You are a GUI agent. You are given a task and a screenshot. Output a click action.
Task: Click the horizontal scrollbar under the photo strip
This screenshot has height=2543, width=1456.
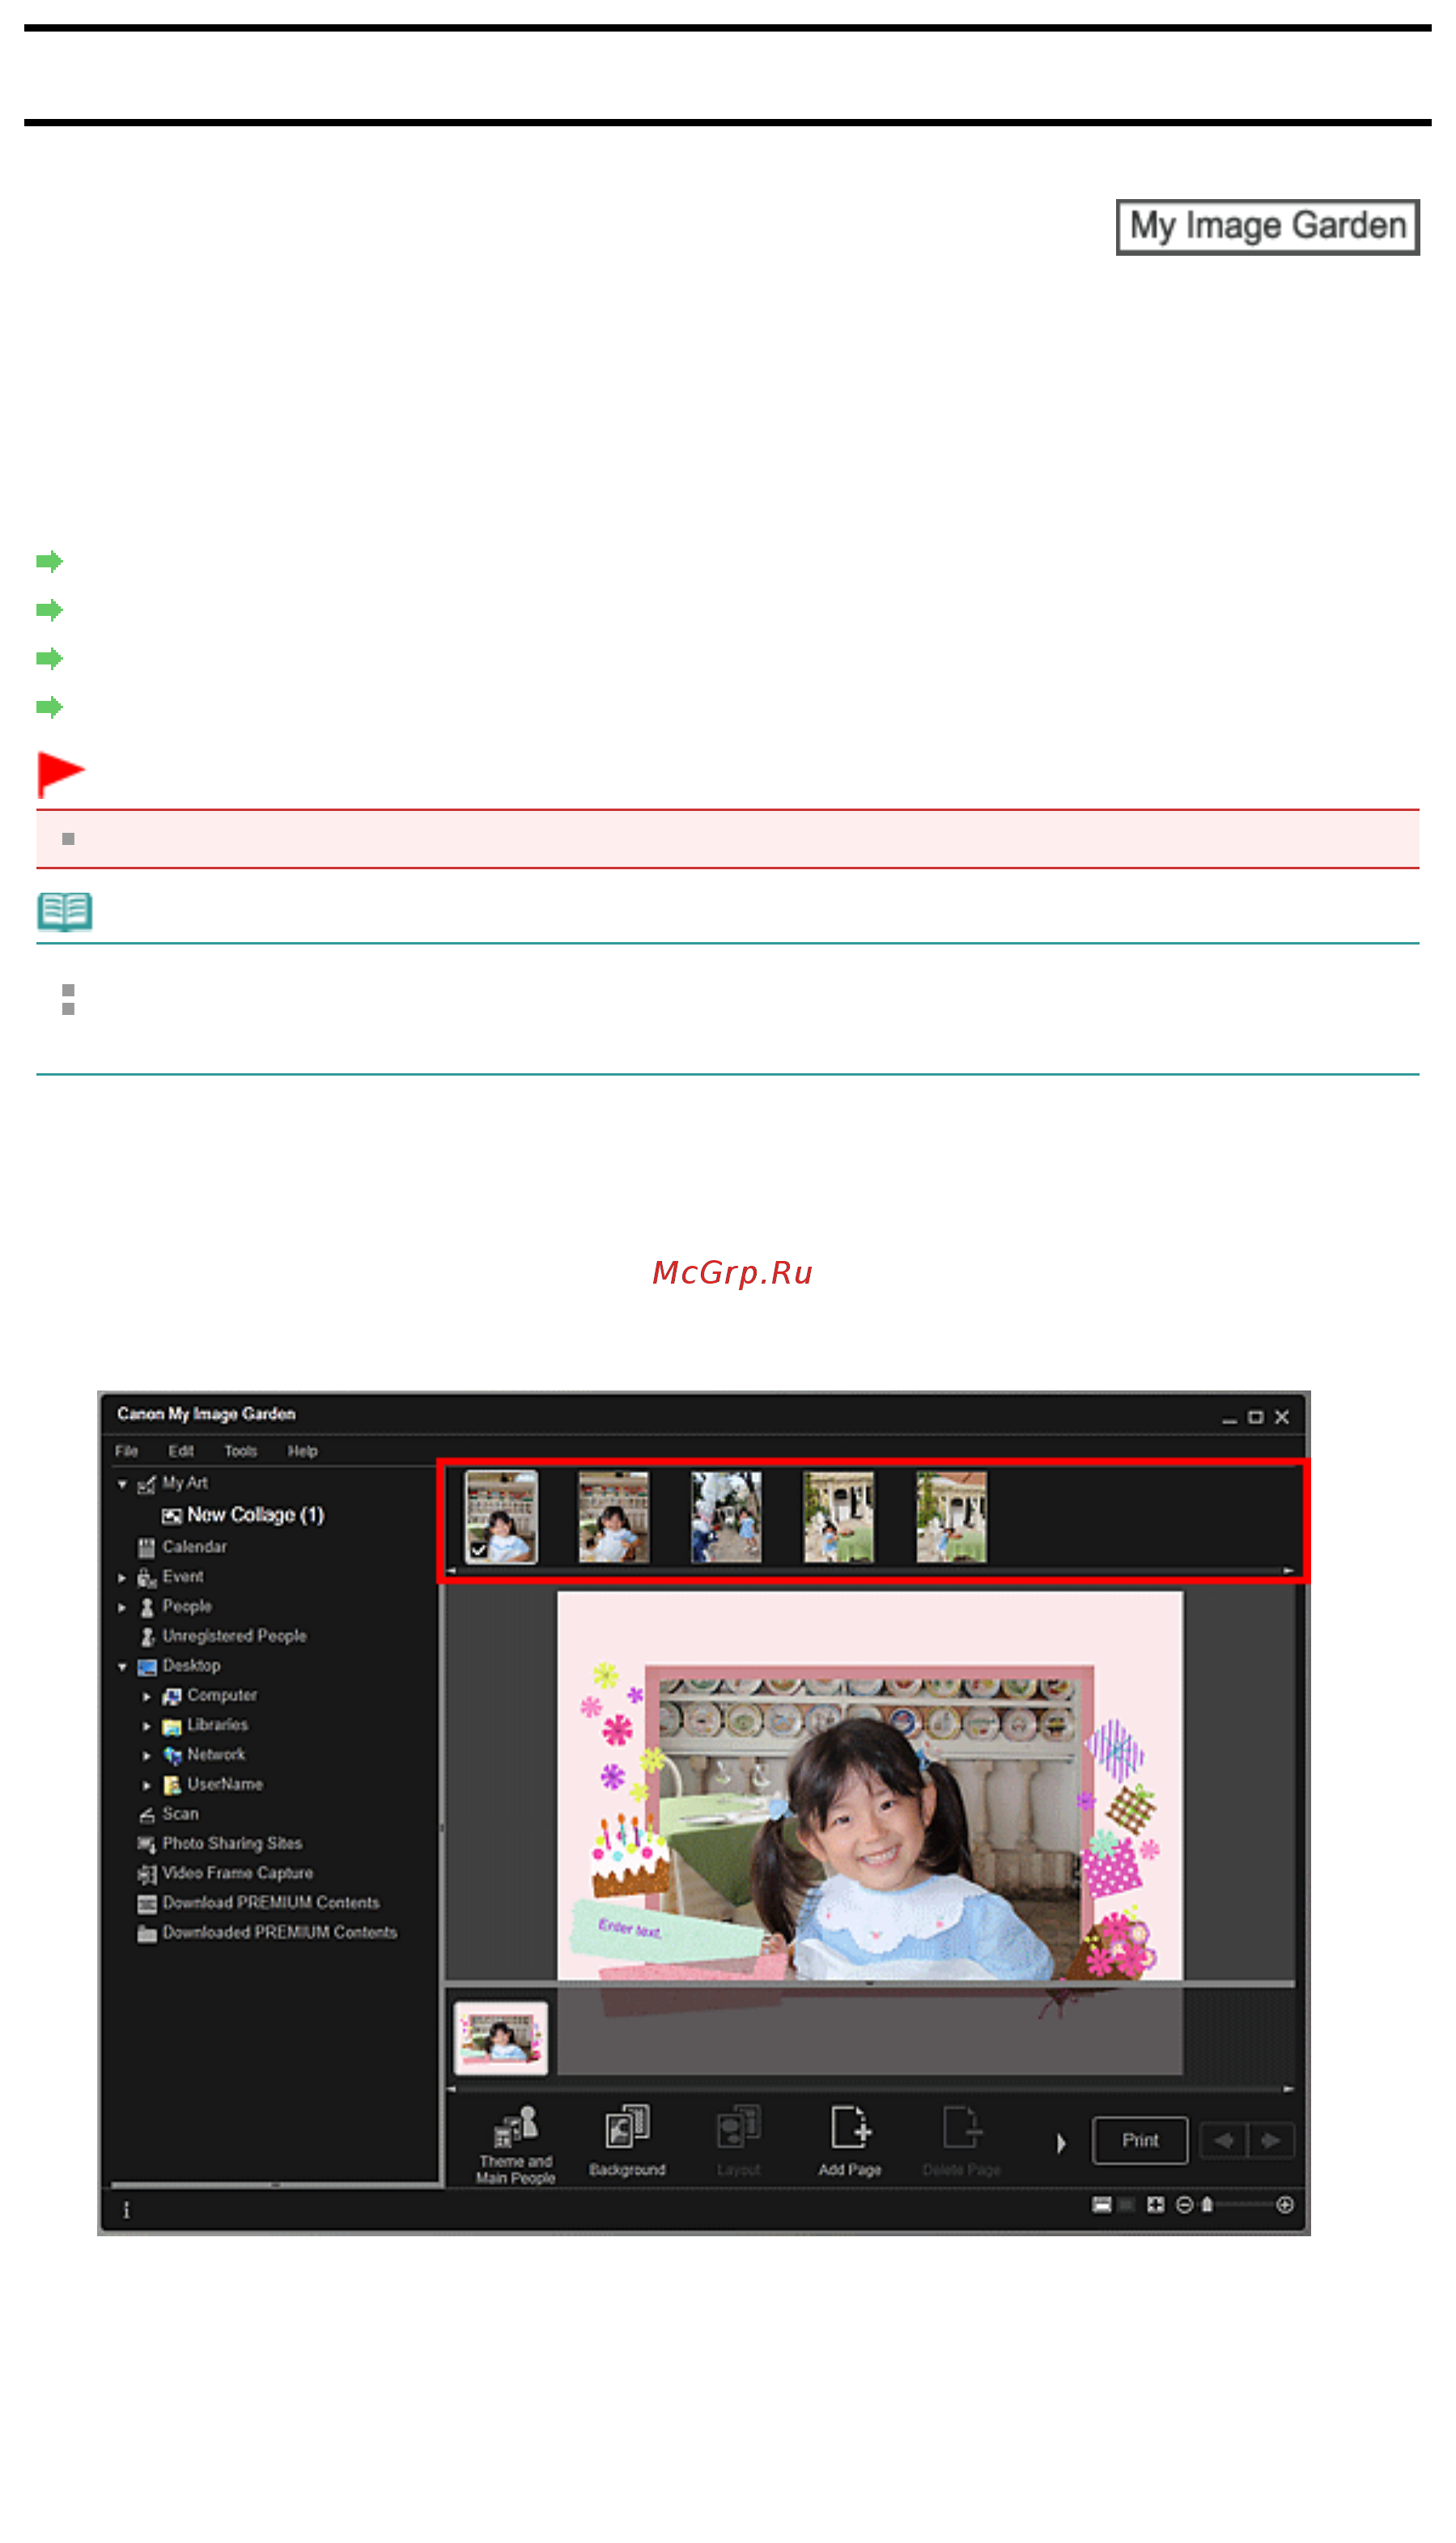point(870,1571)
